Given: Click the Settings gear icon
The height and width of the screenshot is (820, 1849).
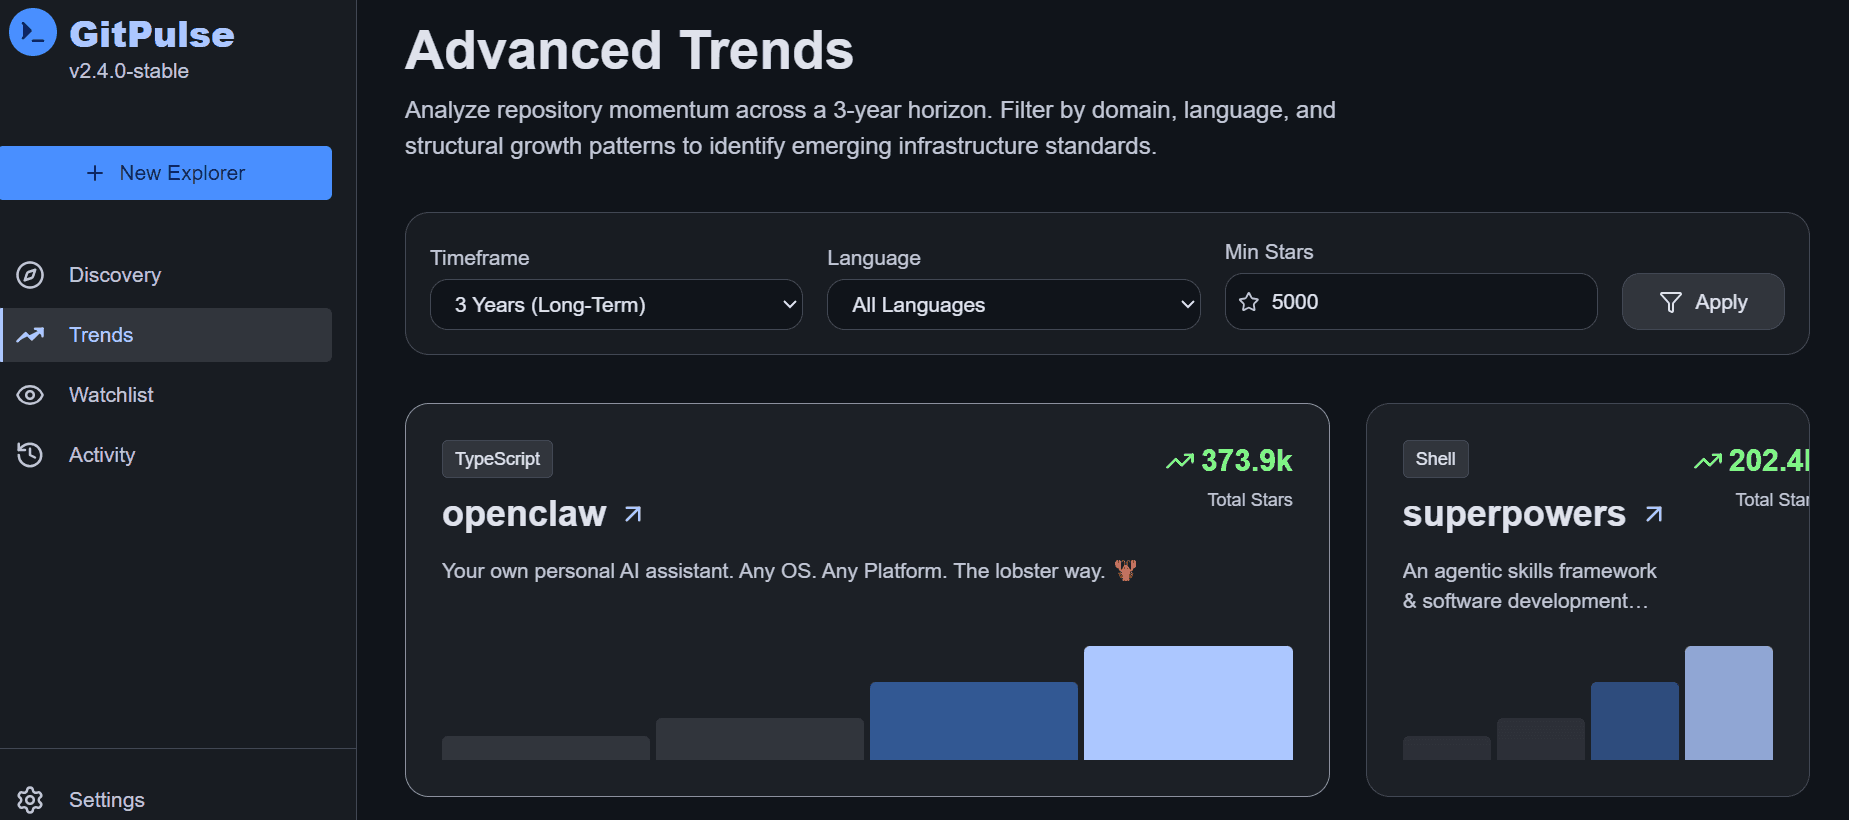Looking at the screenshot, I should pos(30,800).
